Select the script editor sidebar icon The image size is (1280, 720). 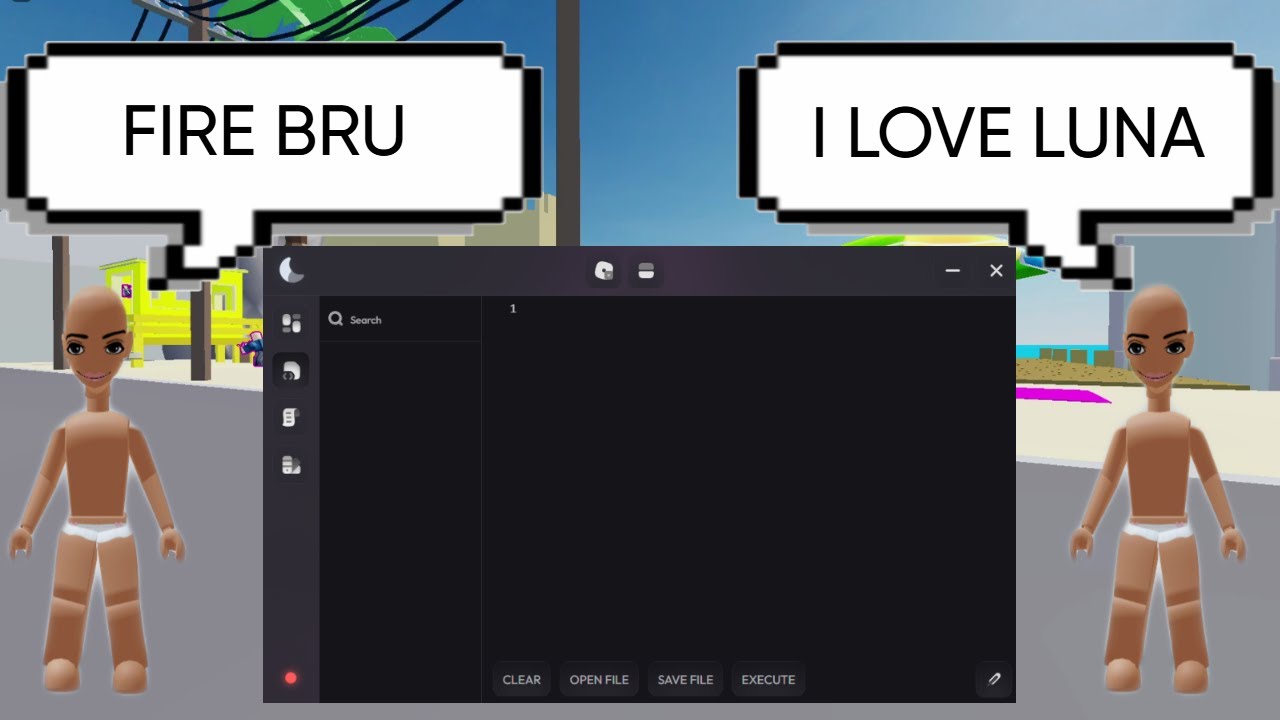pos(291,371)
